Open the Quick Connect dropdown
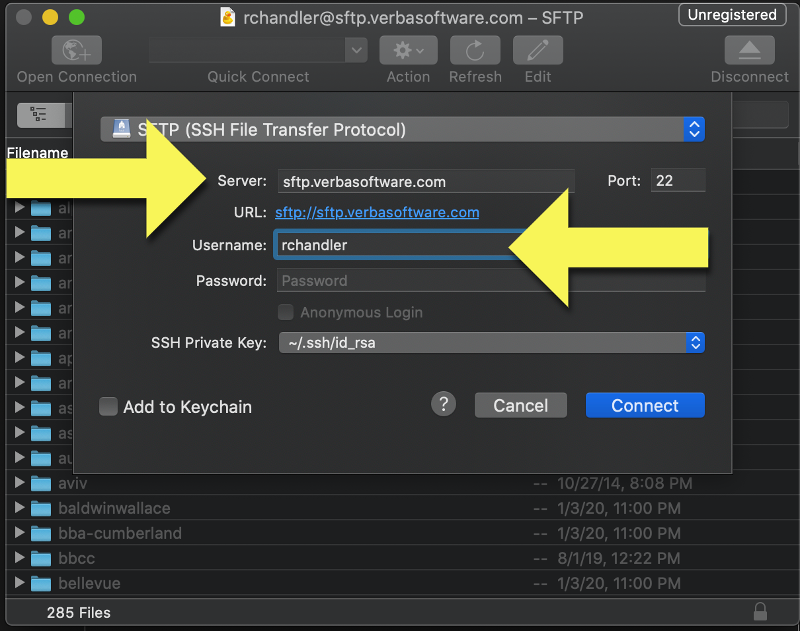The height and width of the screenshot is (632, 800). click(356, 50)
